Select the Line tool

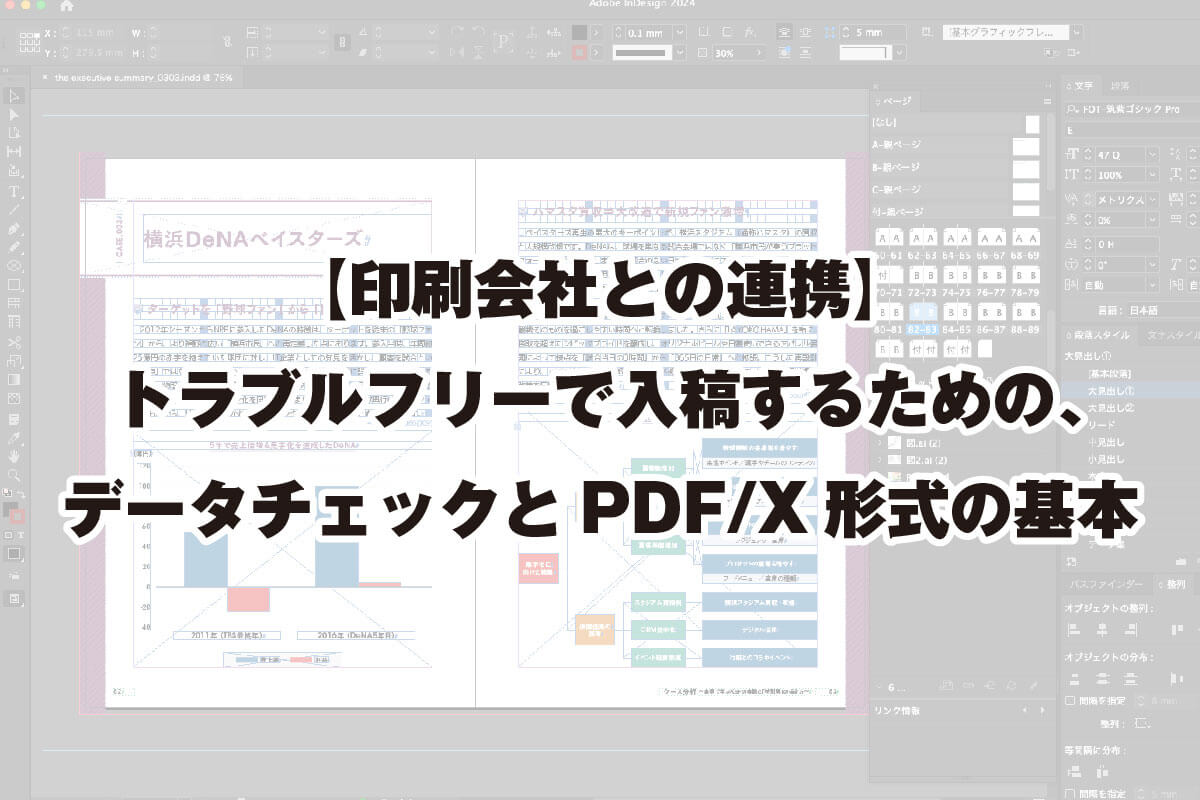[x=14, y=210]
